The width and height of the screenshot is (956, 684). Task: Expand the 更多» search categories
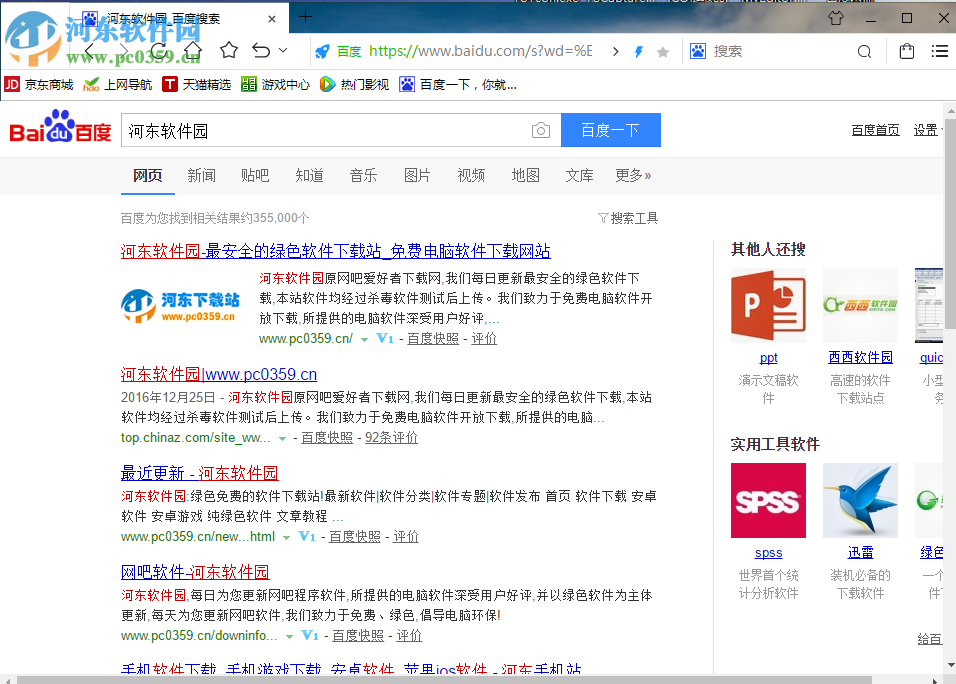click(632, 175)
